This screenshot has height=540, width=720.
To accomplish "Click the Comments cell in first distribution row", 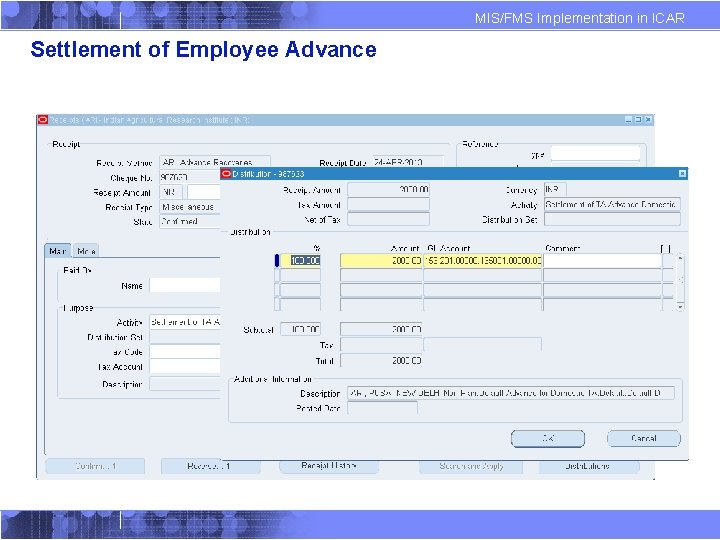I will point(602,261).
